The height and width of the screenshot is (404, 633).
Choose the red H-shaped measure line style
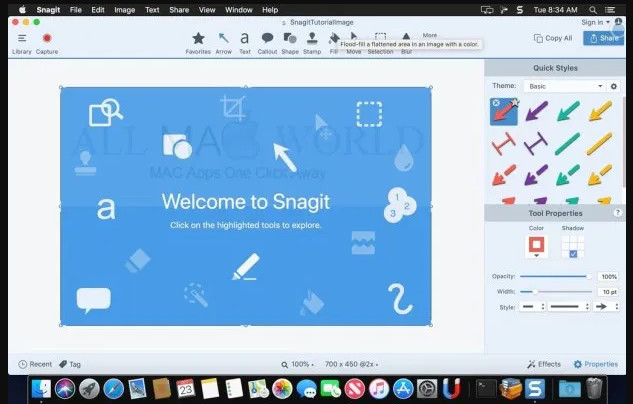pos(504,143)
